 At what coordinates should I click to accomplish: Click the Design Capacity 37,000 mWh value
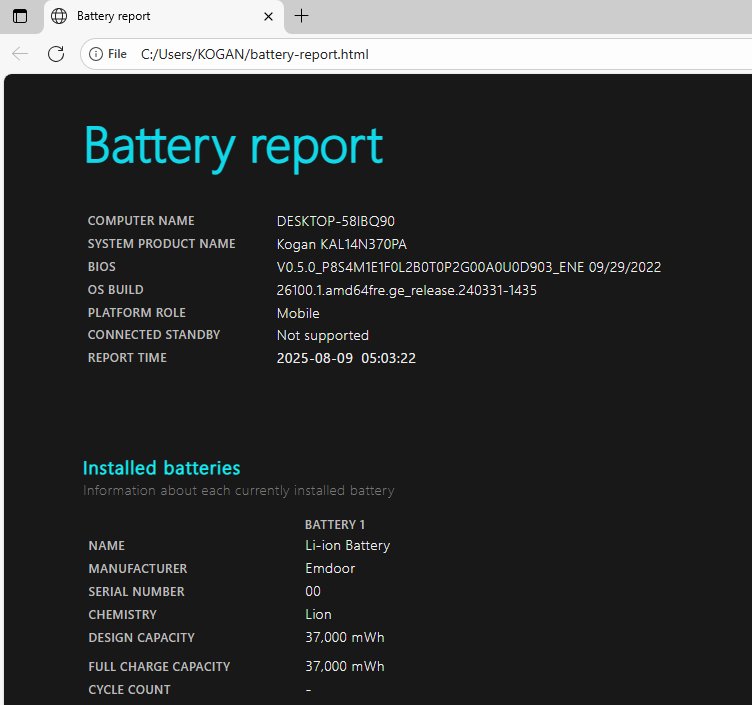point(344,638)
